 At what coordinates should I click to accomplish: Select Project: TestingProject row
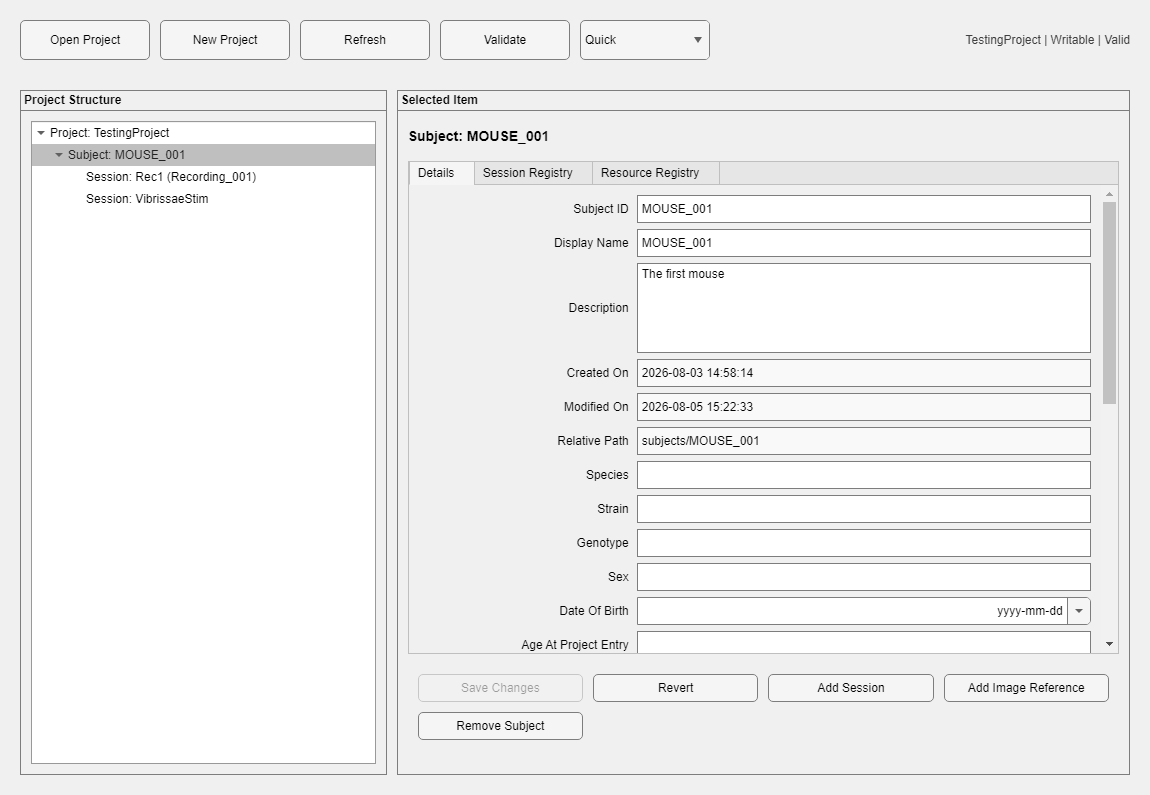203,133
